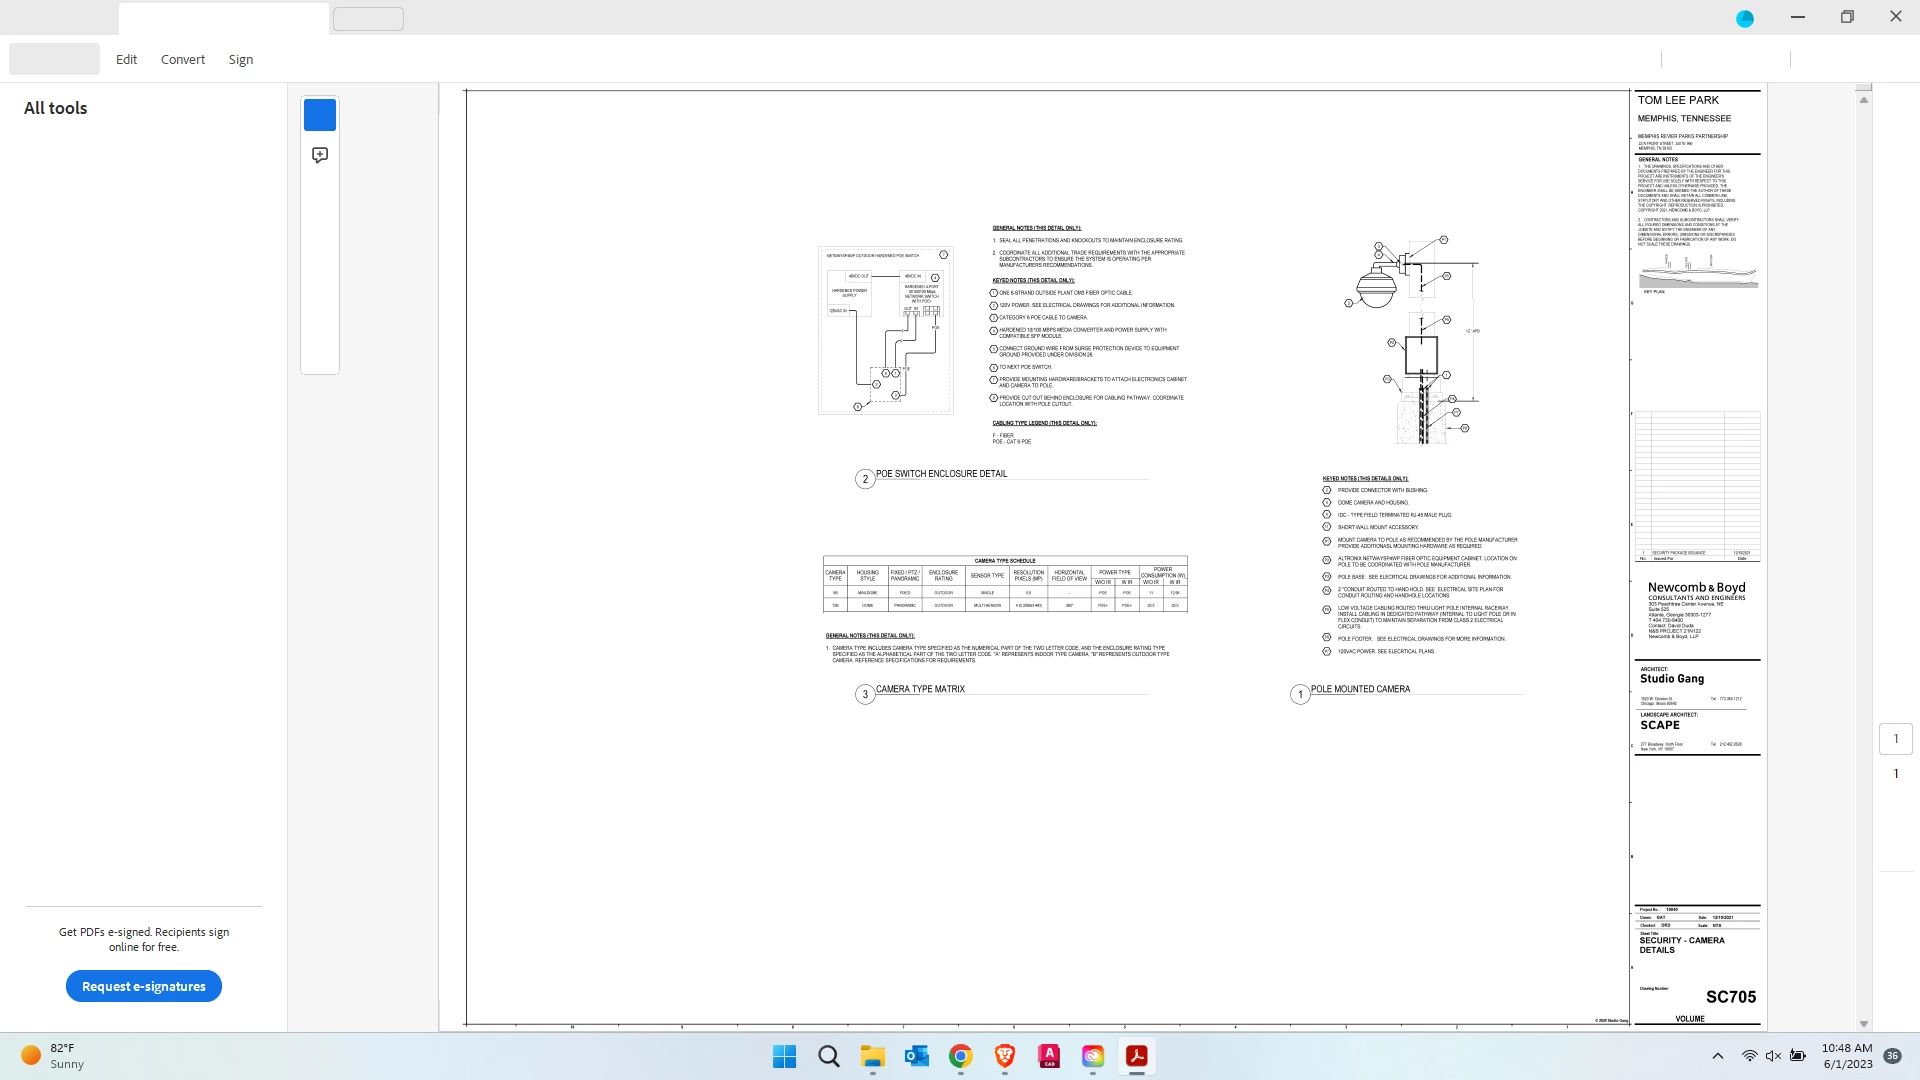This screenshot has width=1920, height=1080.
Task: Click the muted volume icon
Action: point(1773,1056)
